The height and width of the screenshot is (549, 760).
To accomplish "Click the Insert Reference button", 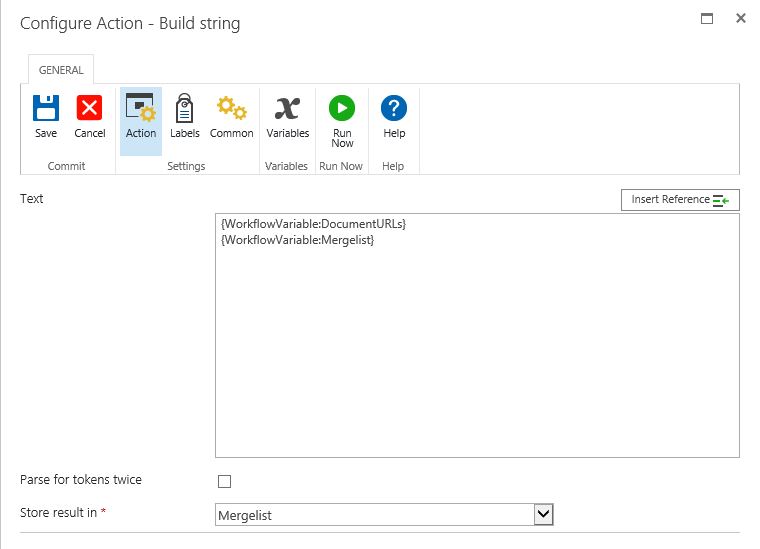I will (680, 200).
